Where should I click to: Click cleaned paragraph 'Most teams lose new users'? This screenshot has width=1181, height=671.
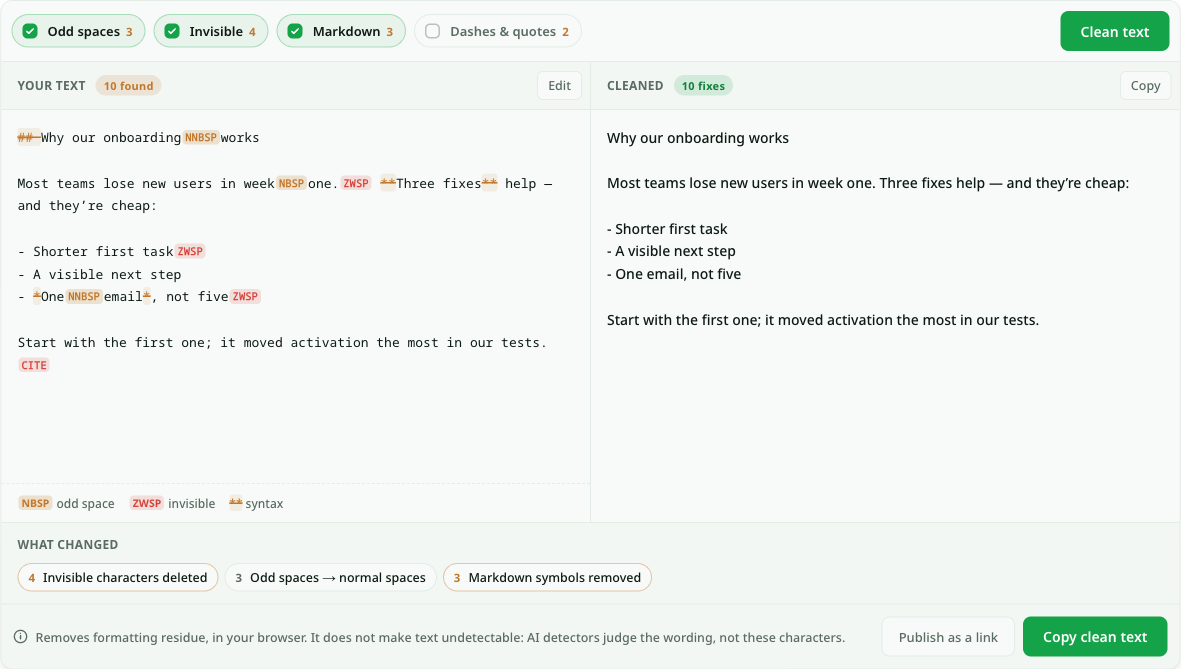pyautogui.click(x=868, y=183)
